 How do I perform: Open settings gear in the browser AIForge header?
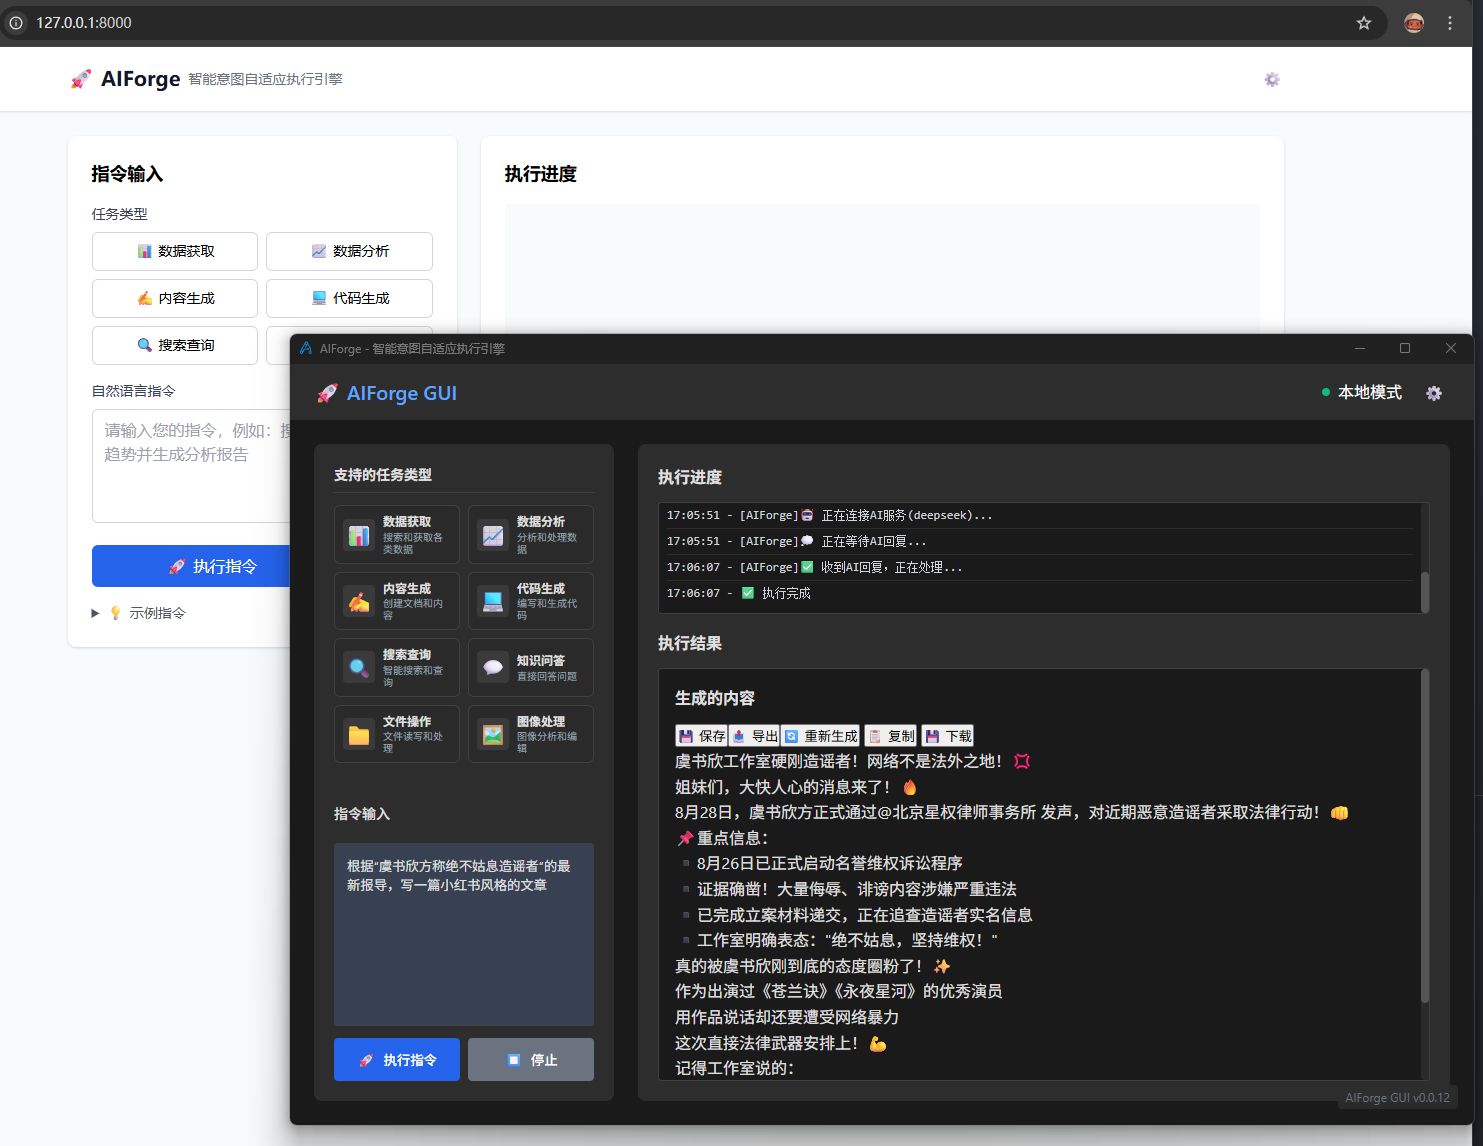(x=1272, y=79)
